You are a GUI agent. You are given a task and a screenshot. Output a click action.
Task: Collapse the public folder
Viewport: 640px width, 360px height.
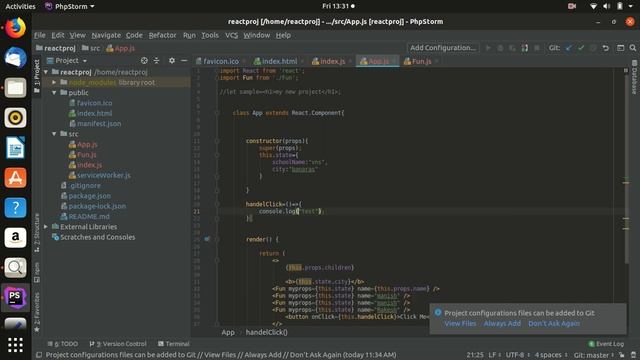[54, 93]
